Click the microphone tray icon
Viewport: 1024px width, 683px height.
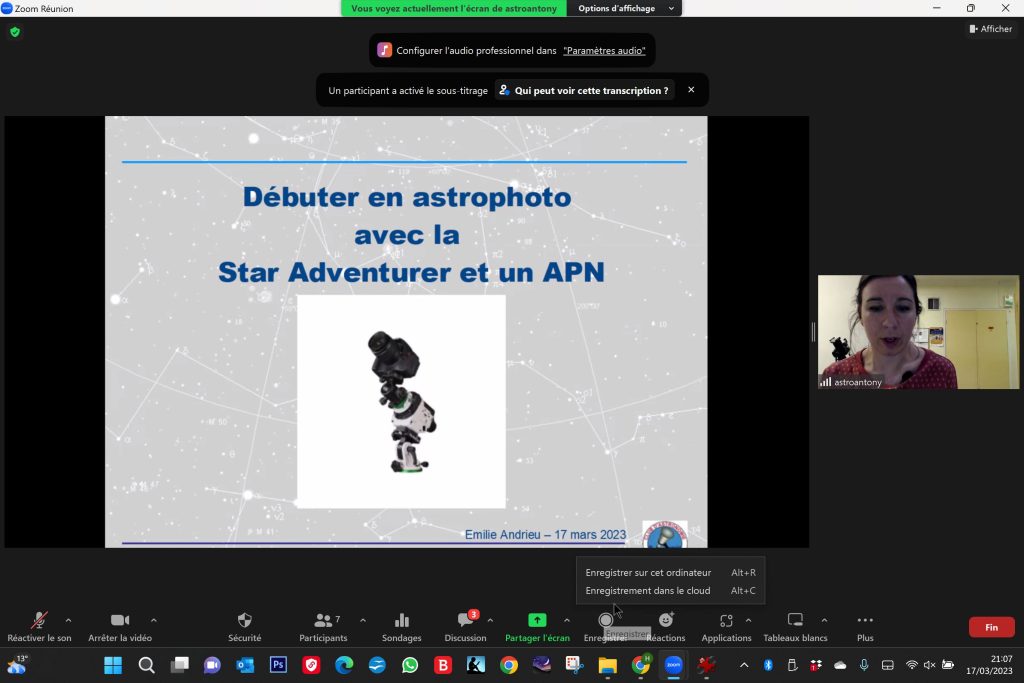point(864,665)
